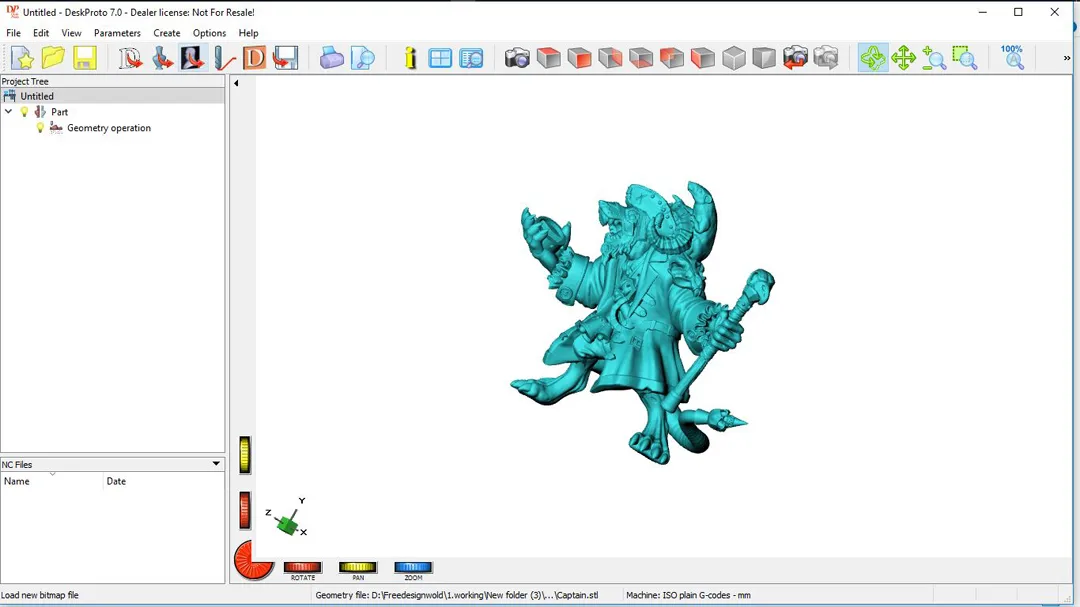Toggle the Geometry operation lightbulb

41,128
